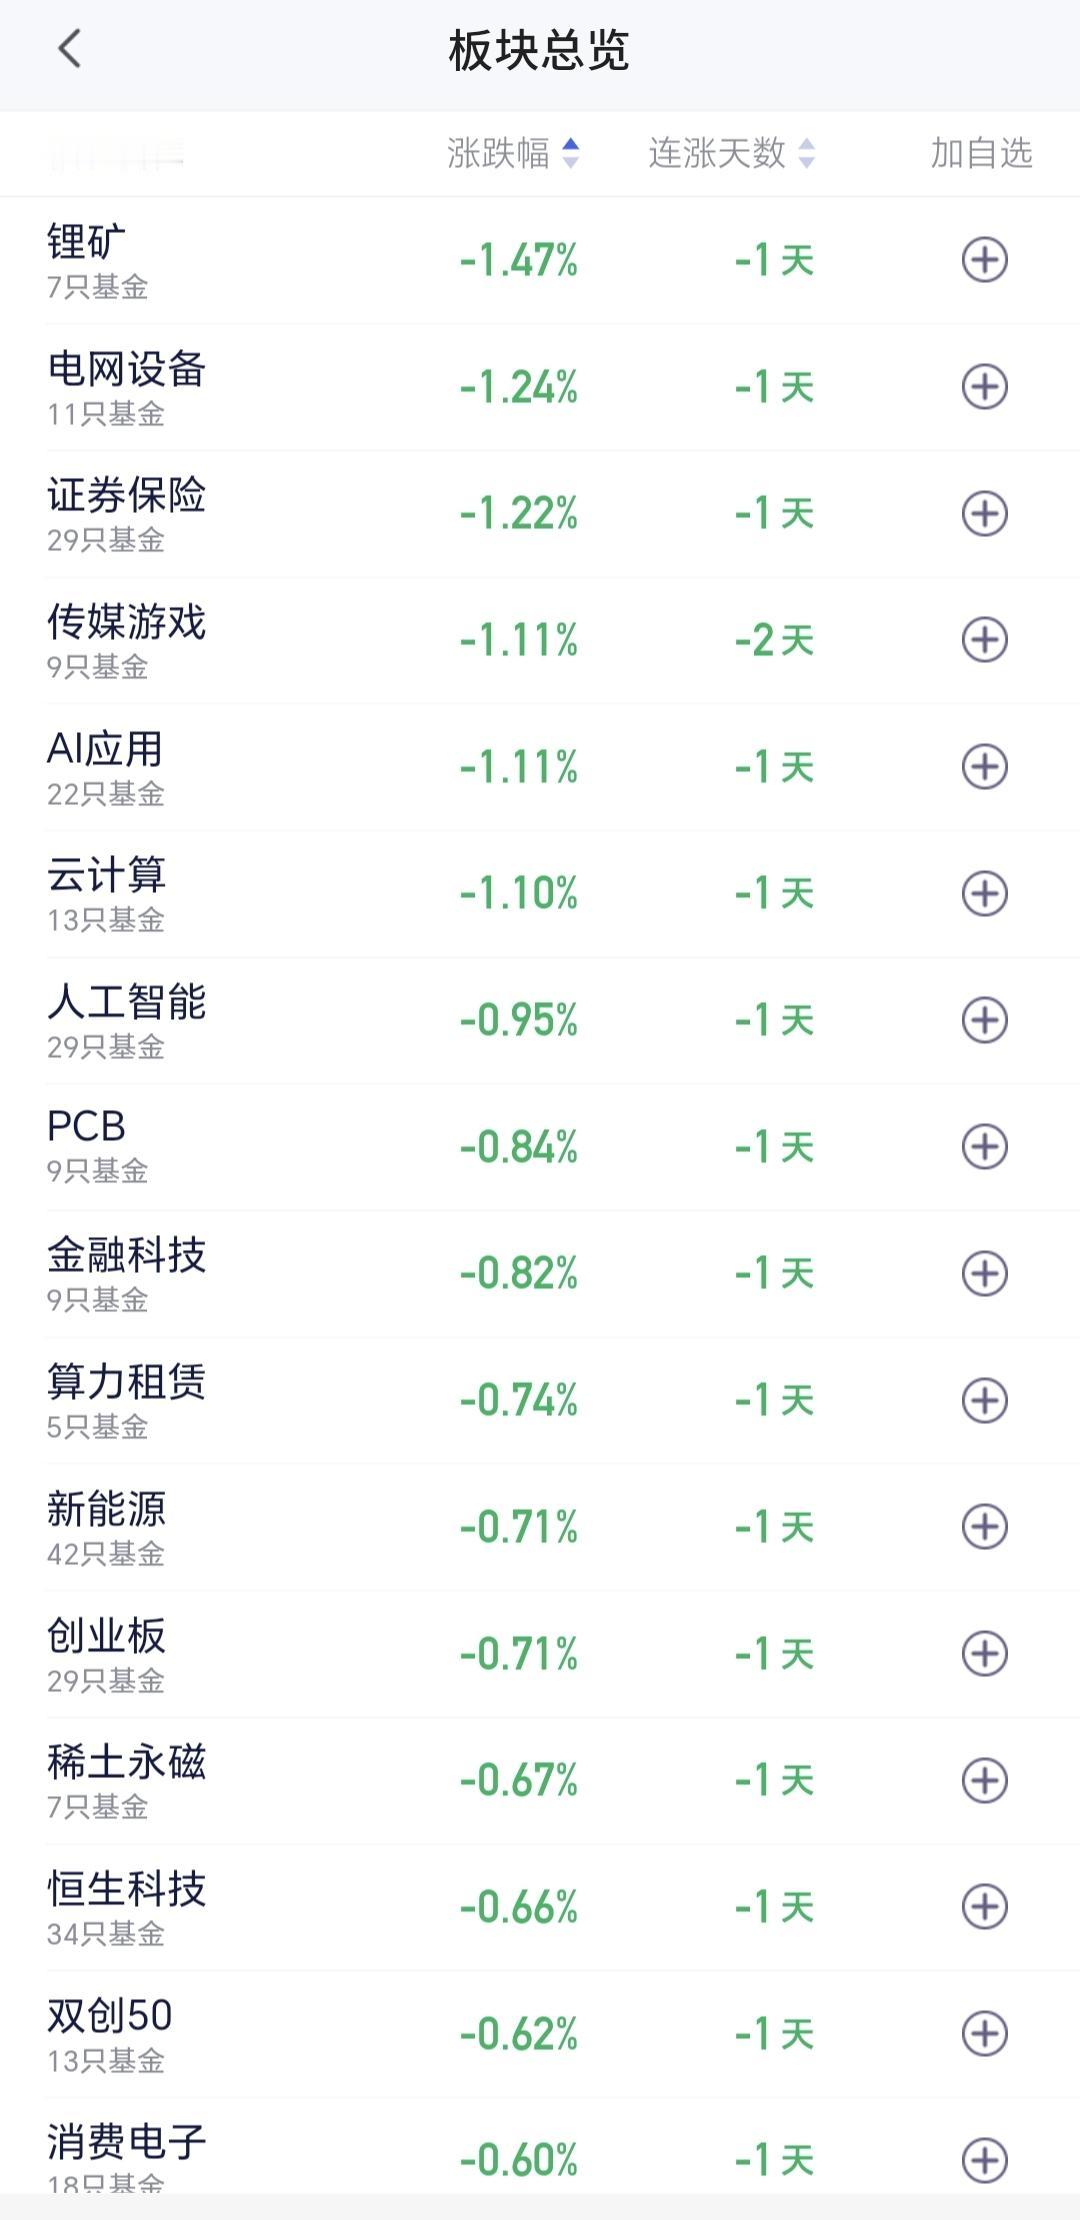Add 电网设备 to watchlist with plus icon
This screenshot has width=1080, height=2220.
coord(984,387)
